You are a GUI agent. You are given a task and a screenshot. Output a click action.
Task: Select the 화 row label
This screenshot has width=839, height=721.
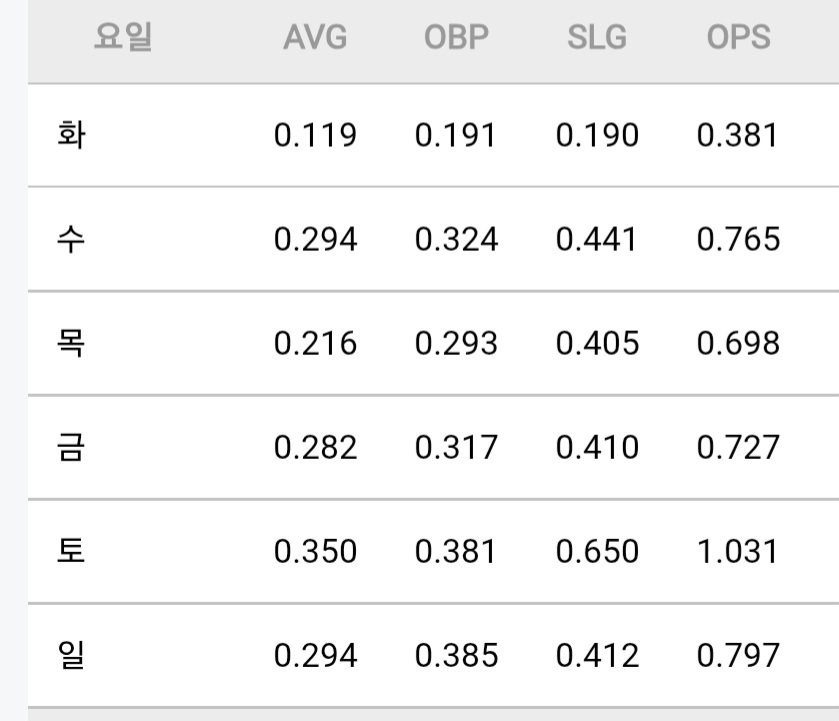coord(71,135)
